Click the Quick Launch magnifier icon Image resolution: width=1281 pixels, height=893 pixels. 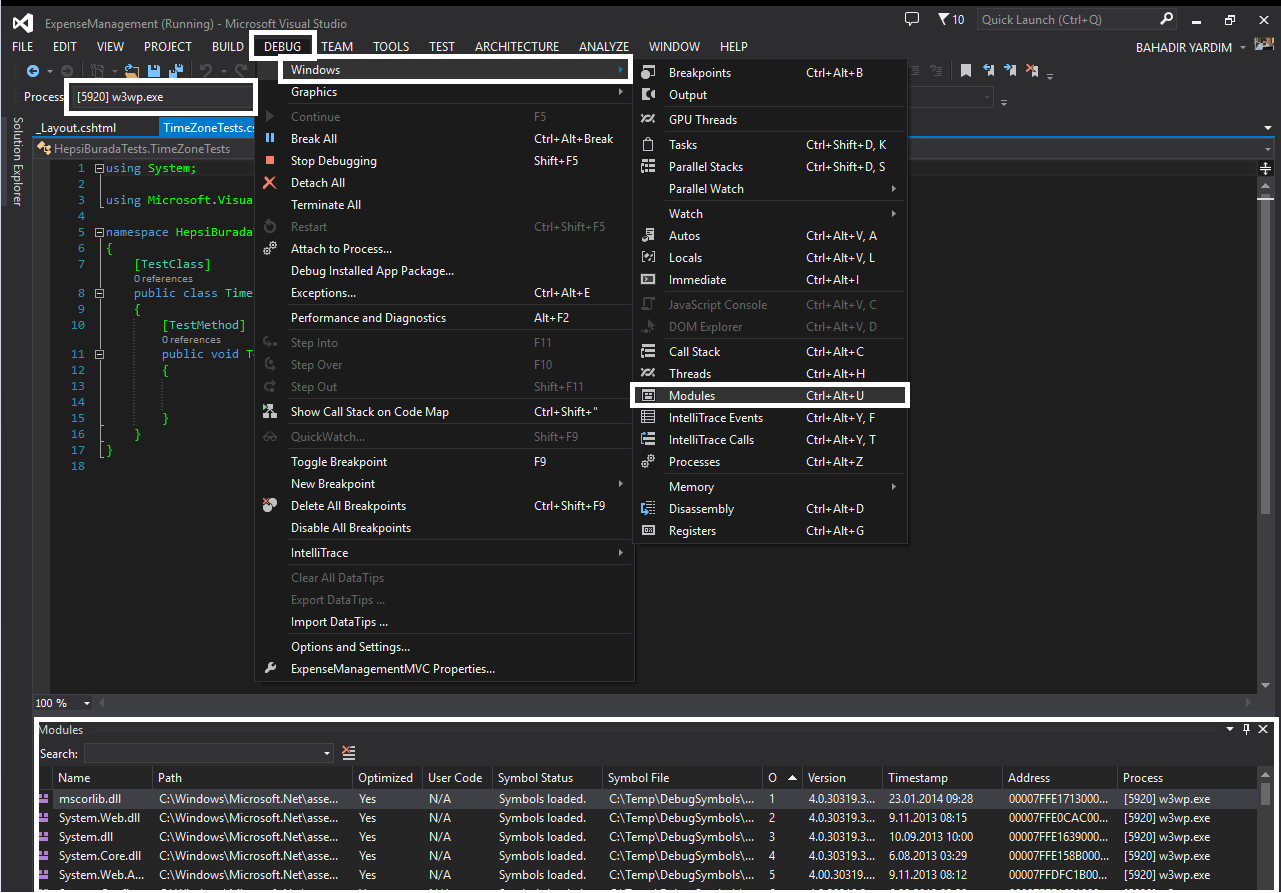coord(1166,19)
